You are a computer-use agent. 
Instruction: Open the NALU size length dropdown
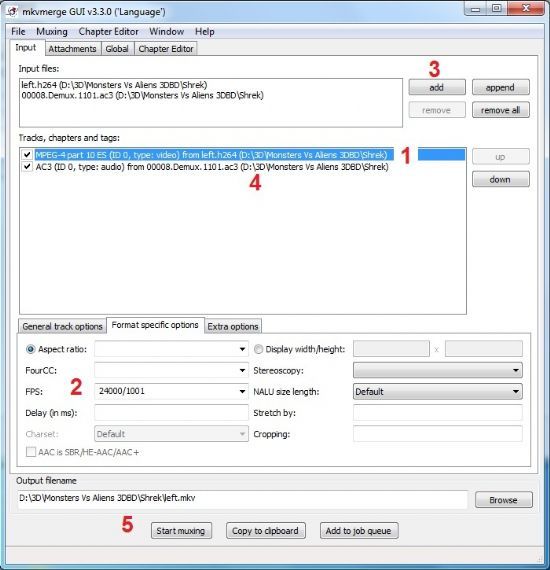[x=438, y=392]
